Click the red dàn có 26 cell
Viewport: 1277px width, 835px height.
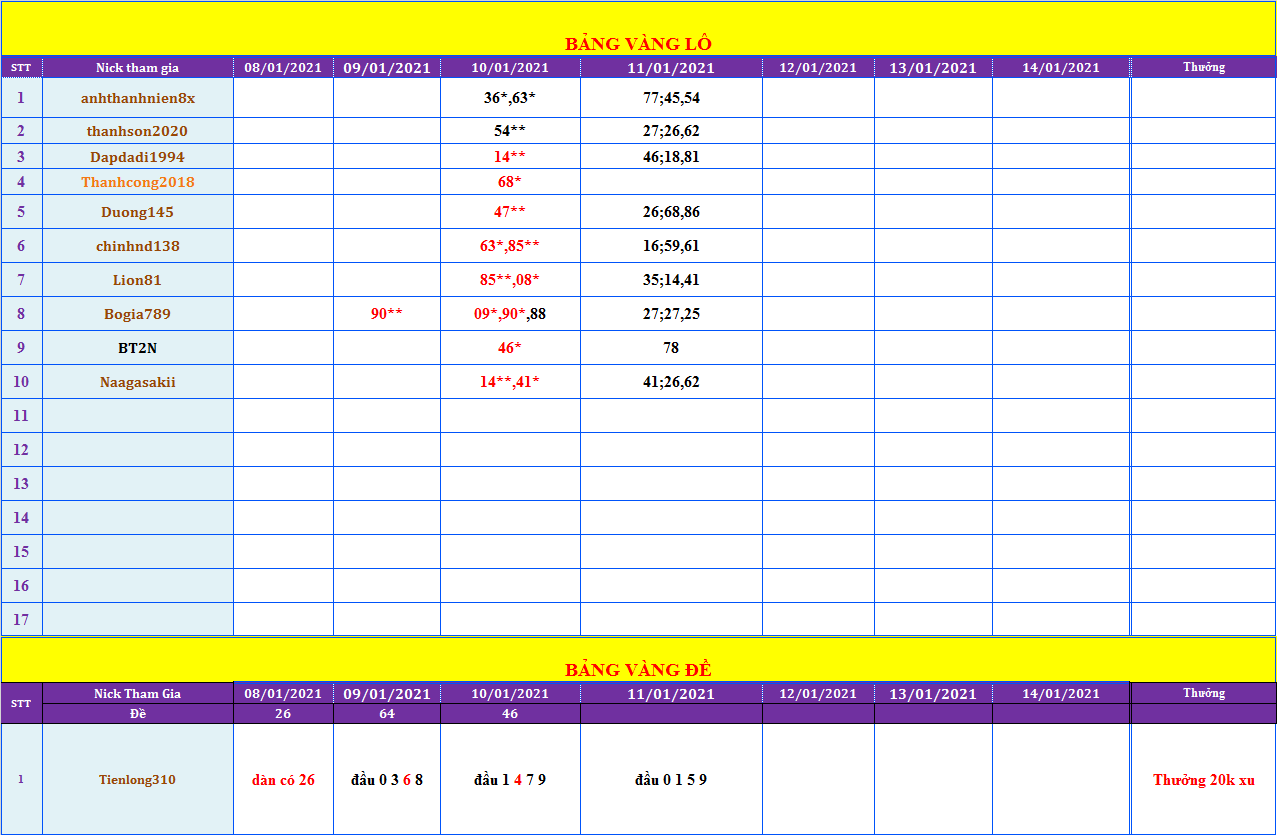[x=283, y=780]
